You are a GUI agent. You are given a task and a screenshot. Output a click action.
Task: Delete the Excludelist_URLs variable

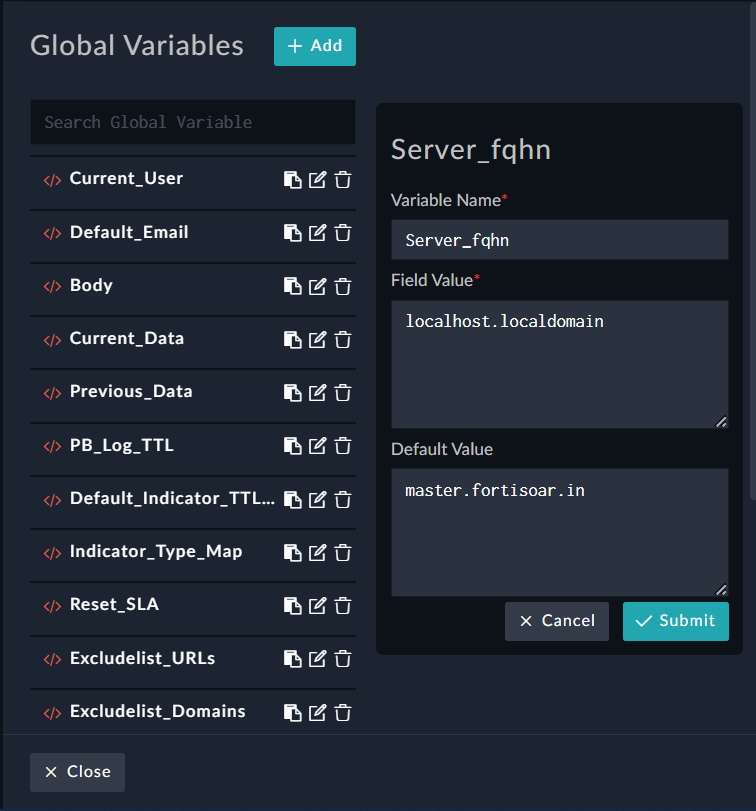click(x=343, y=658)
